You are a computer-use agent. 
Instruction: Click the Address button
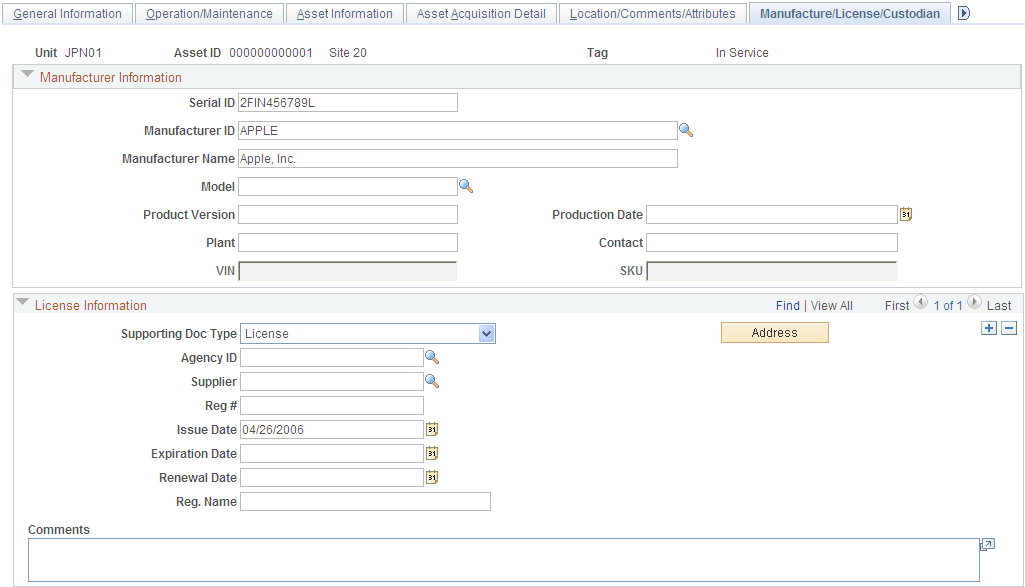pyautogui.click(x=775, y=333)
